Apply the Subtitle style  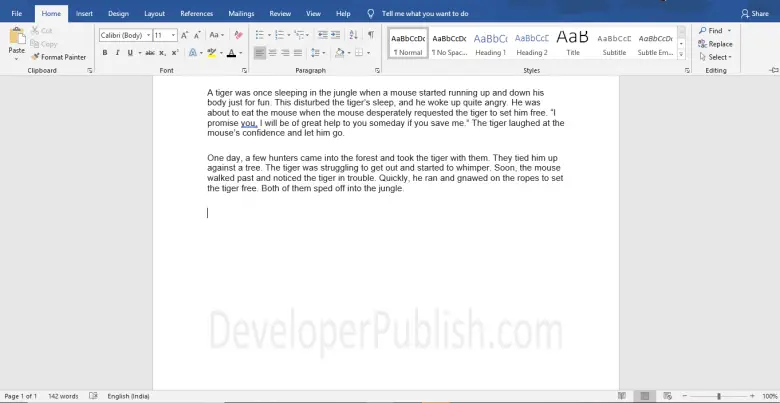click(x=614, y=44)
